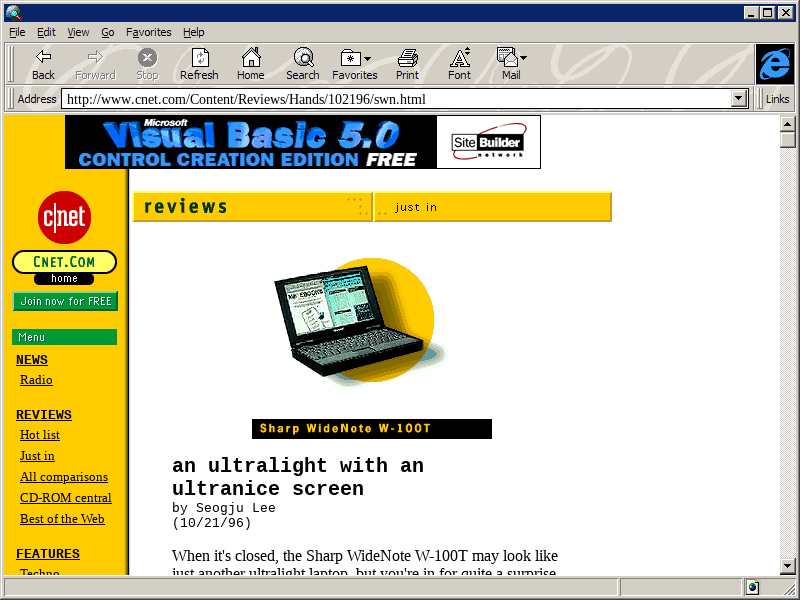
Task: Click the Hot list sidebar link
Action: 40,435
